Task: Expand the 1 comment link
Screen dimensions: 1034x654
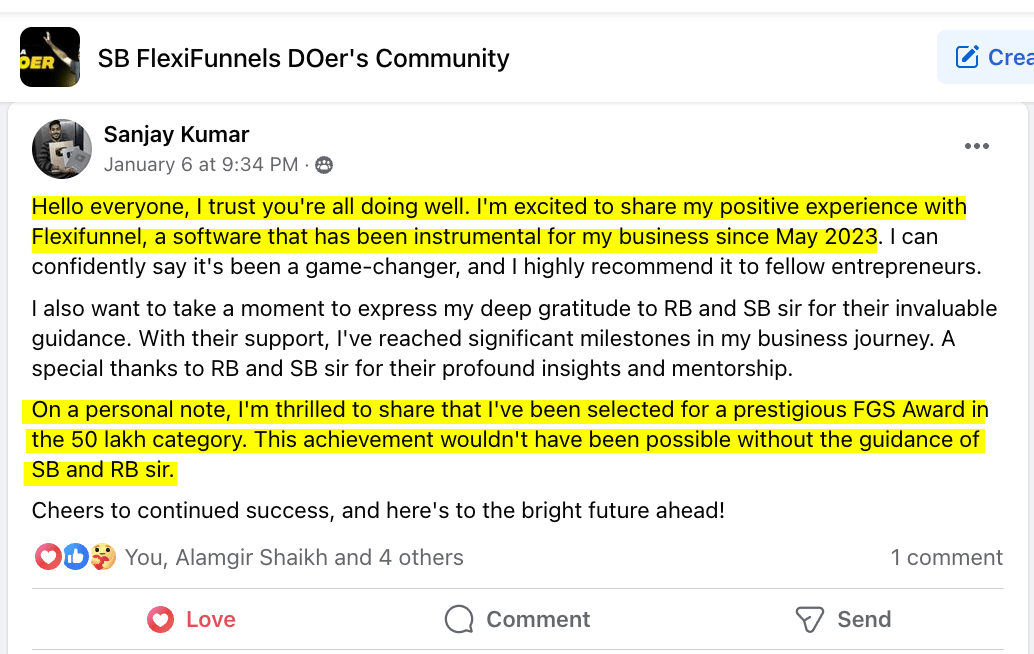Action: (946, 557)
